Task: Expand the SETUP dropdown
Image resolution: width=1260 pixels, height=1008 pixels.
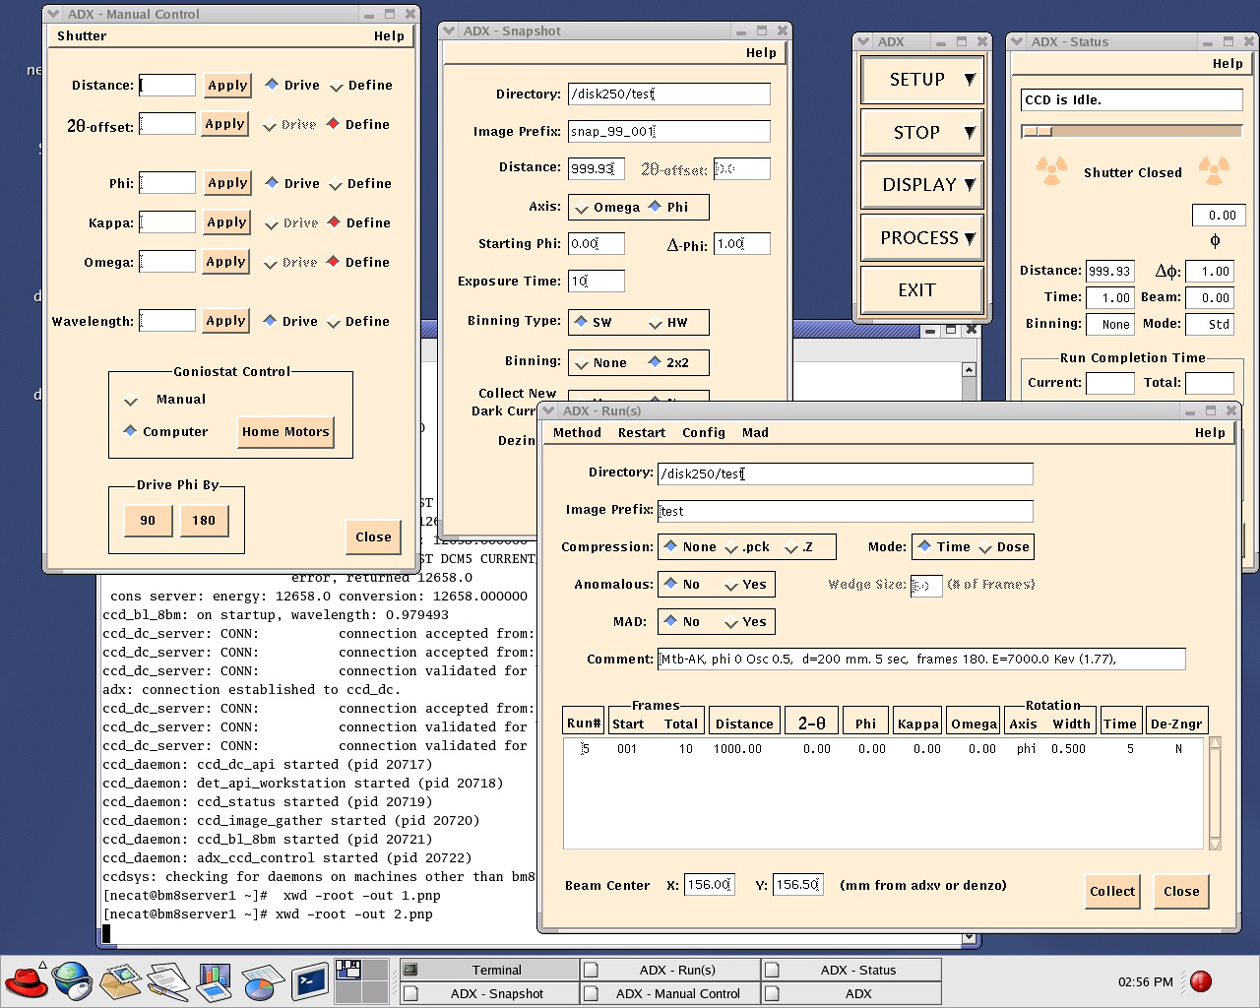Action: (x=922, y=80)
